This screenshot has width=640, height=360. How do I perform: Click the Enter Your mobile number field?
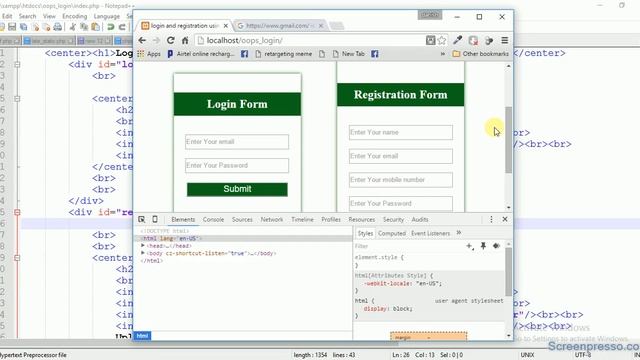tap(401, 180)
